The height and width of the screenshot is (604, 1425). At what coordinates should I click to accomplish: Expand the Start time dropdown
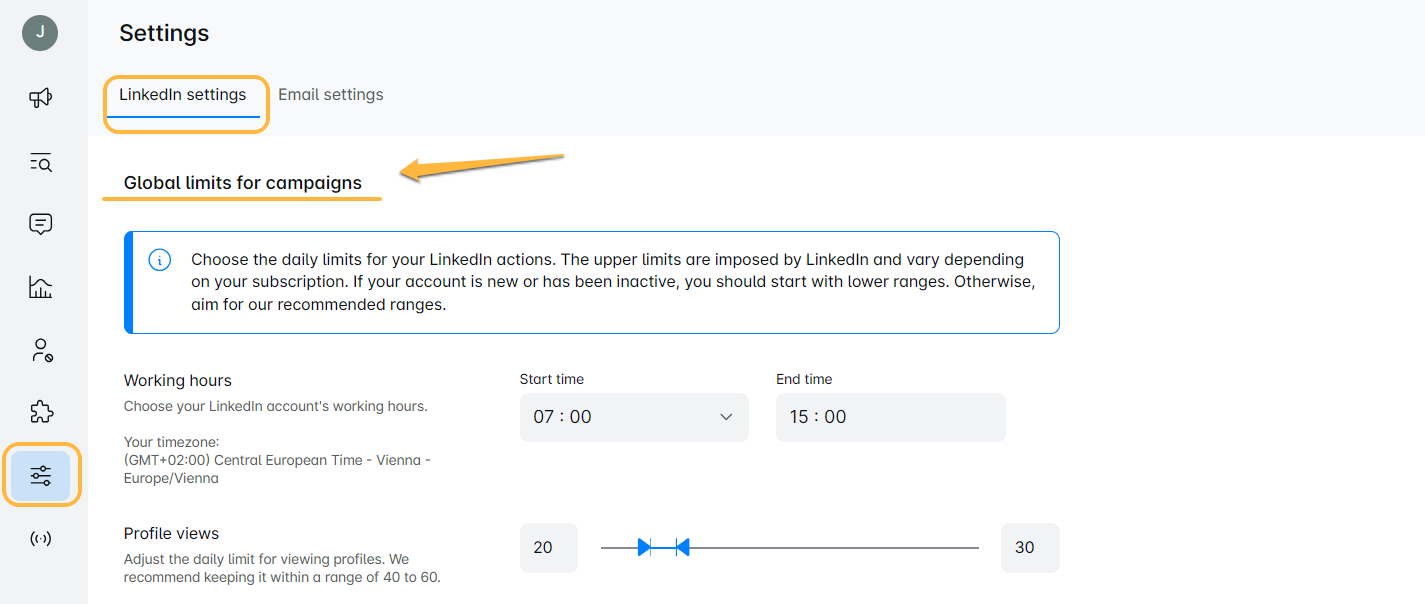pos(633,417)
